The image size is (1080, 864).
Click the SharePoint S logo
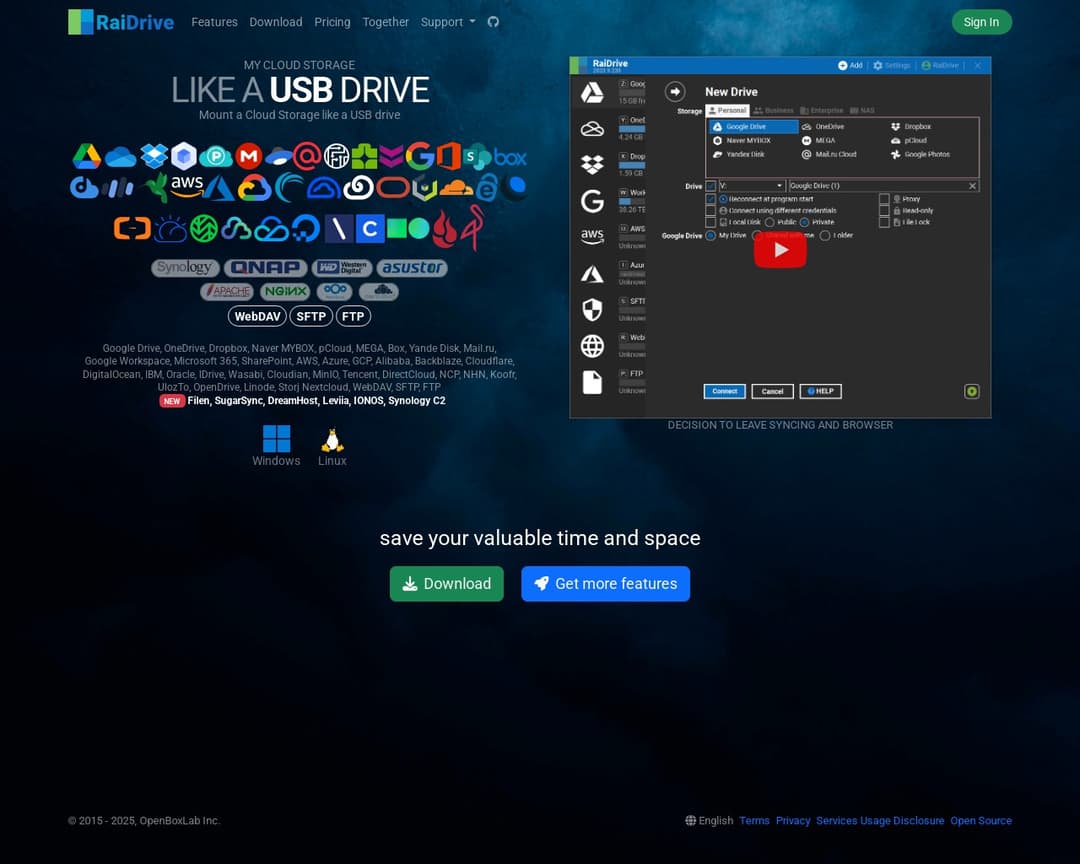477,157
